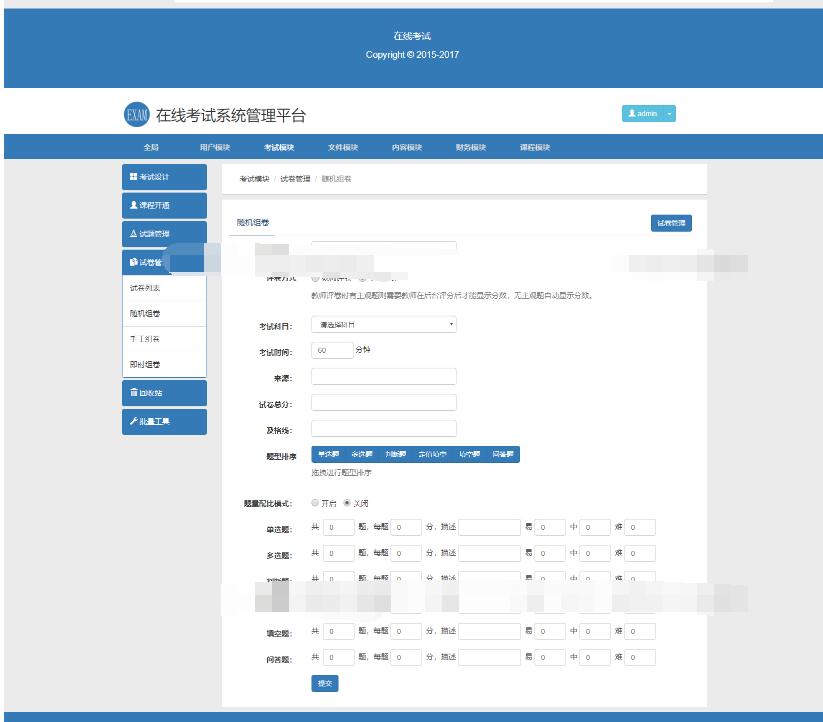Screen dimensions: 823x722
Task: Click the 试卷管理 button
Action: click(x=671, y=223)
